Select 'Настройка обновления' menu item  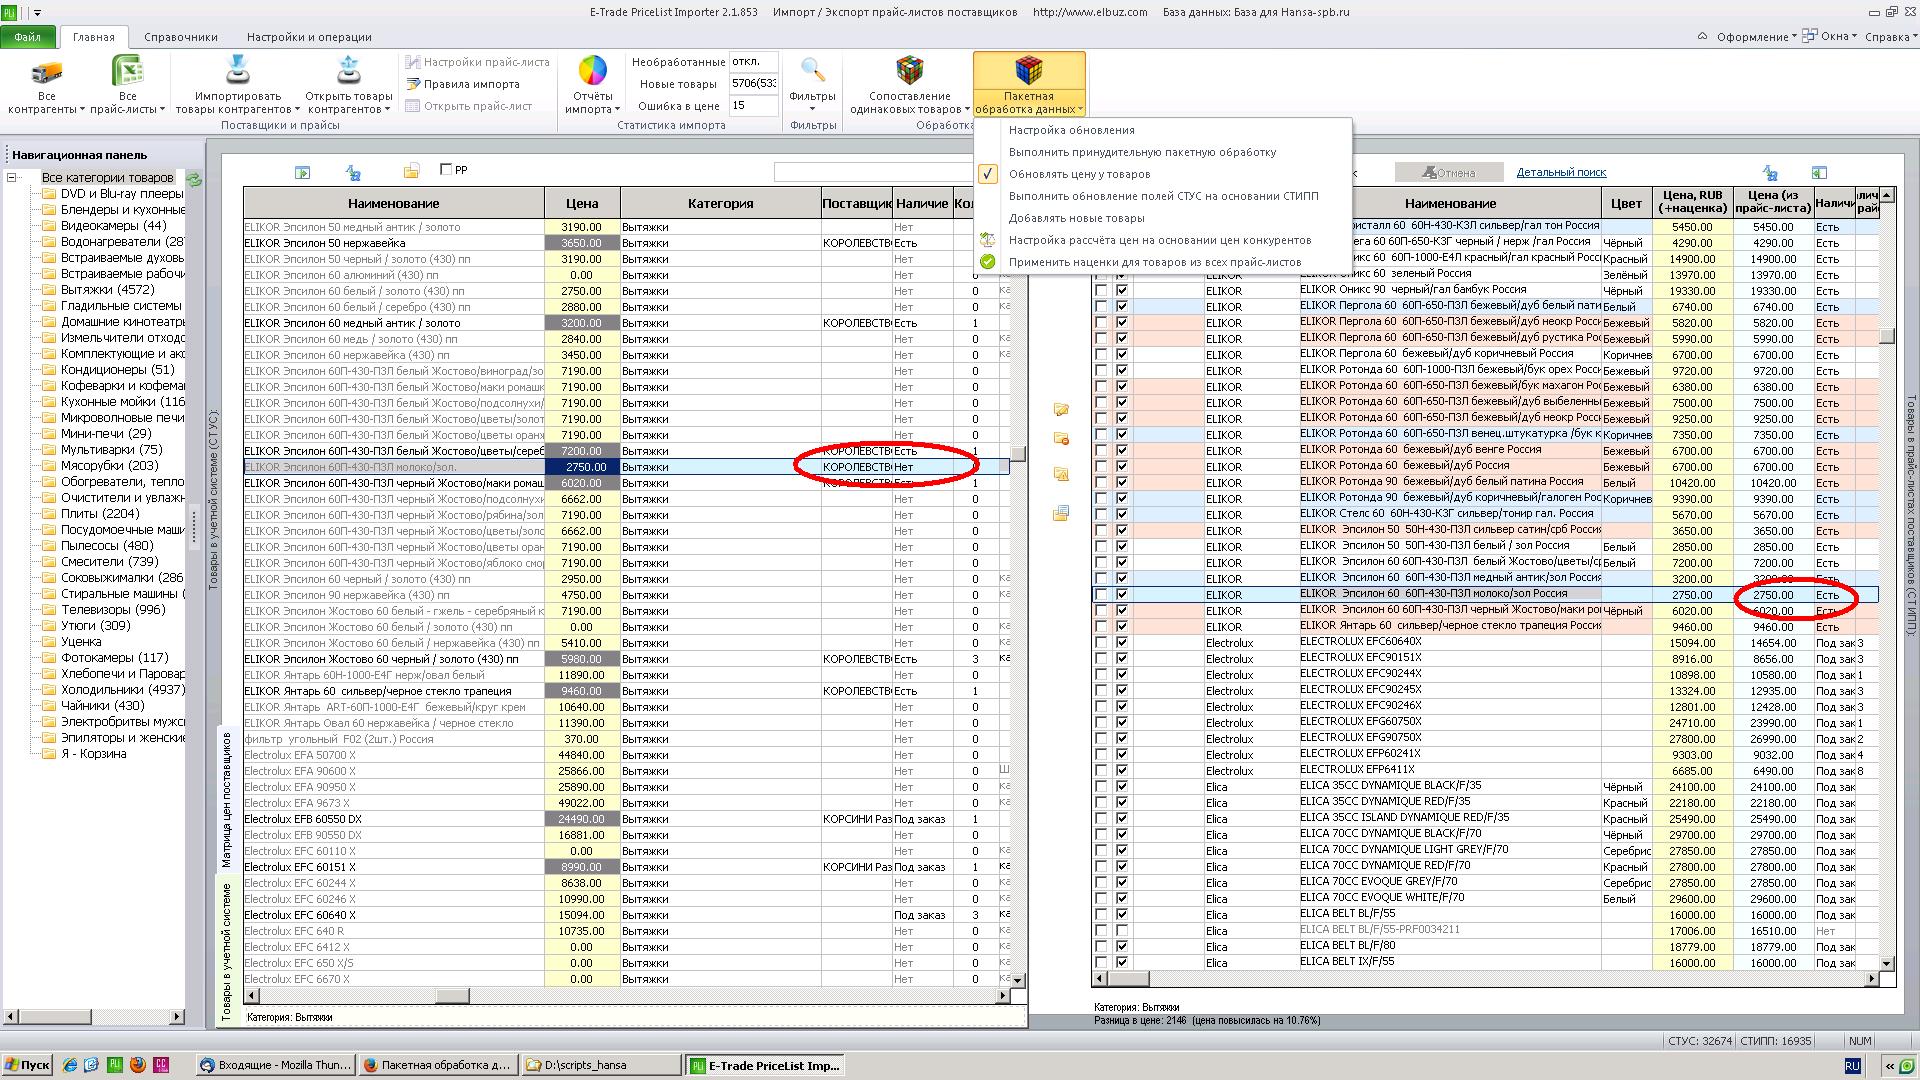tap(1072, 130)
